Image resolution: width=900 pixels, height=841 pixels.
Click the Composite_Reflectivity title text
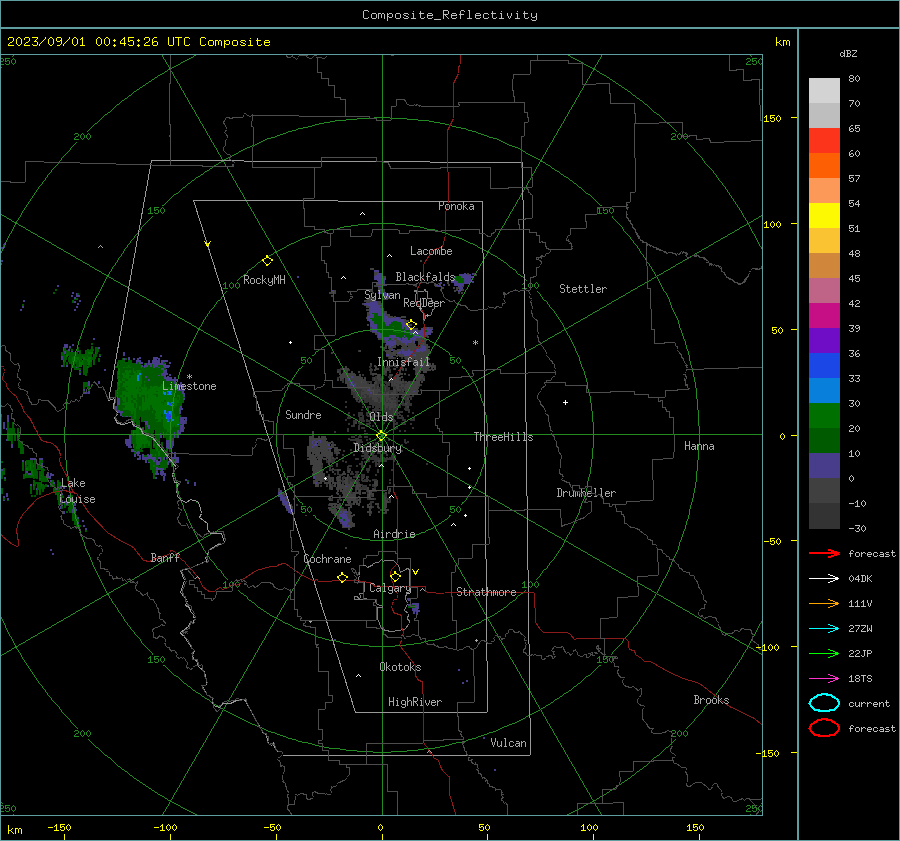449,15
